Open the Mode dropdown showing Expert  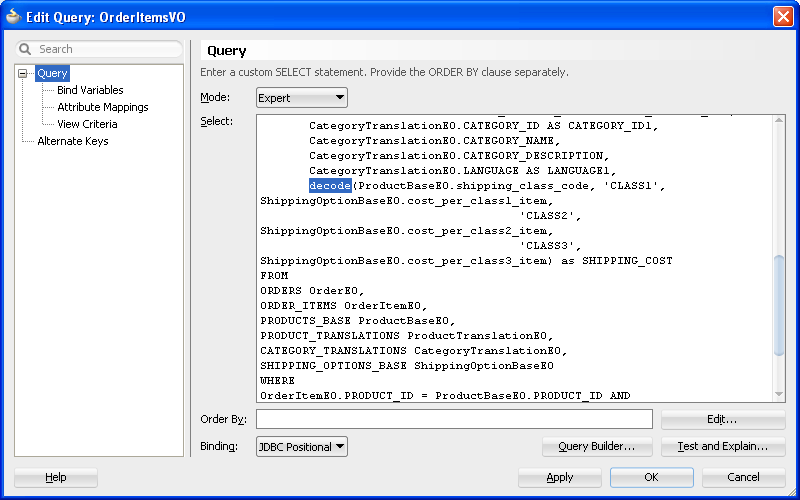tap(302, 98)
